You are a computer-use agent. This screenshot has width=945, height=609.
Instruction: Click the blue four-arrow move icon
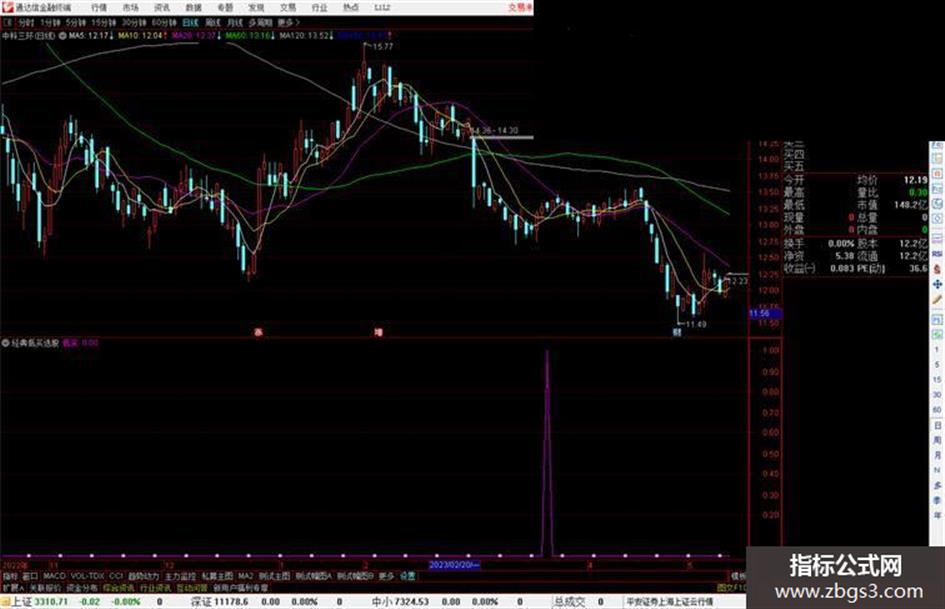[x=937, y=284]
